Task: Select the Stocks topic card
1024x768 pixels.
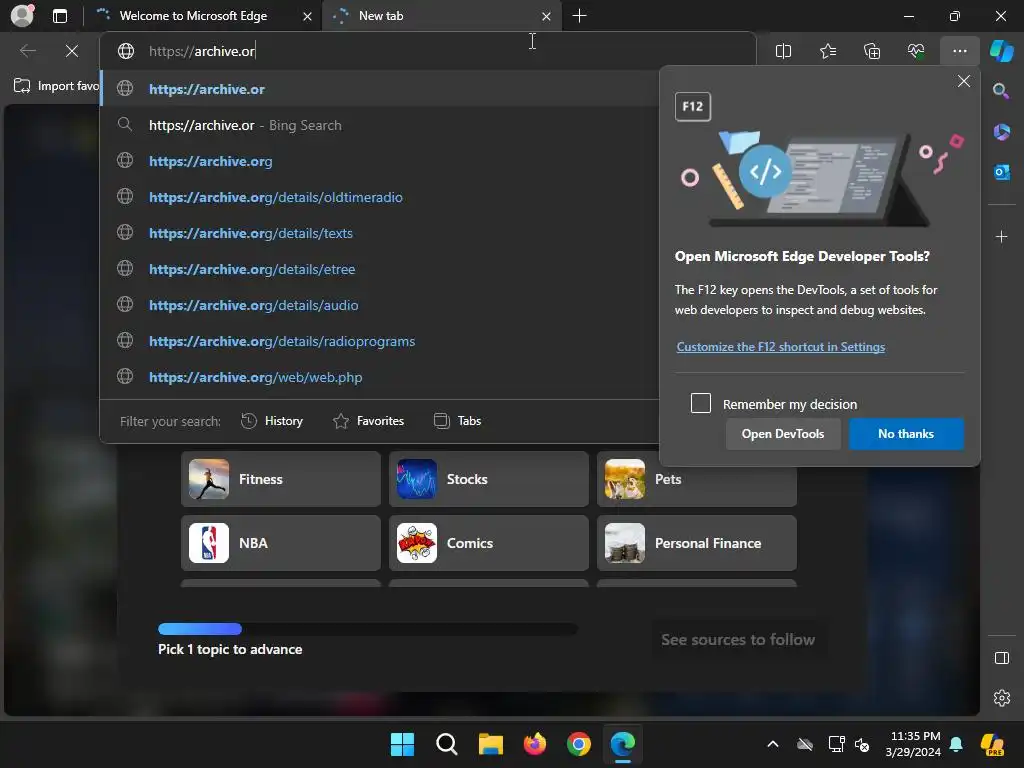Action: pos(488,479)
